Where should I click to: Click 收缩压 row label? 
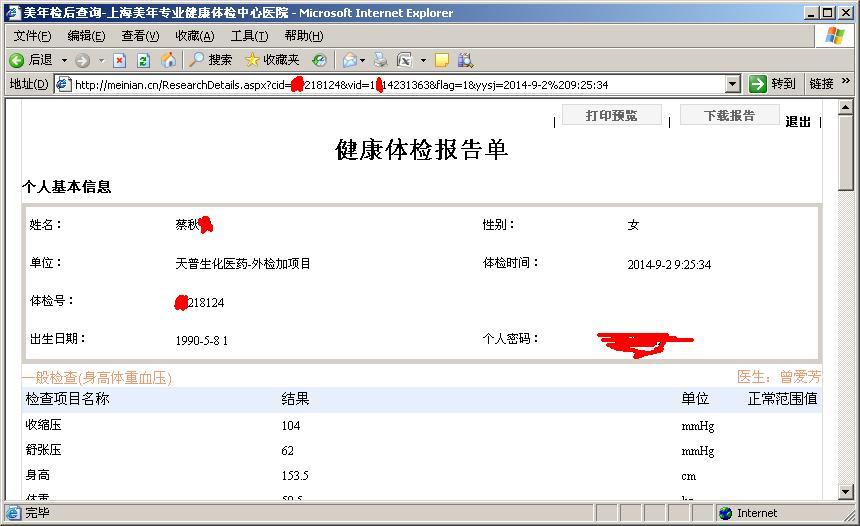pyautogui.click(x=43, y=425)
